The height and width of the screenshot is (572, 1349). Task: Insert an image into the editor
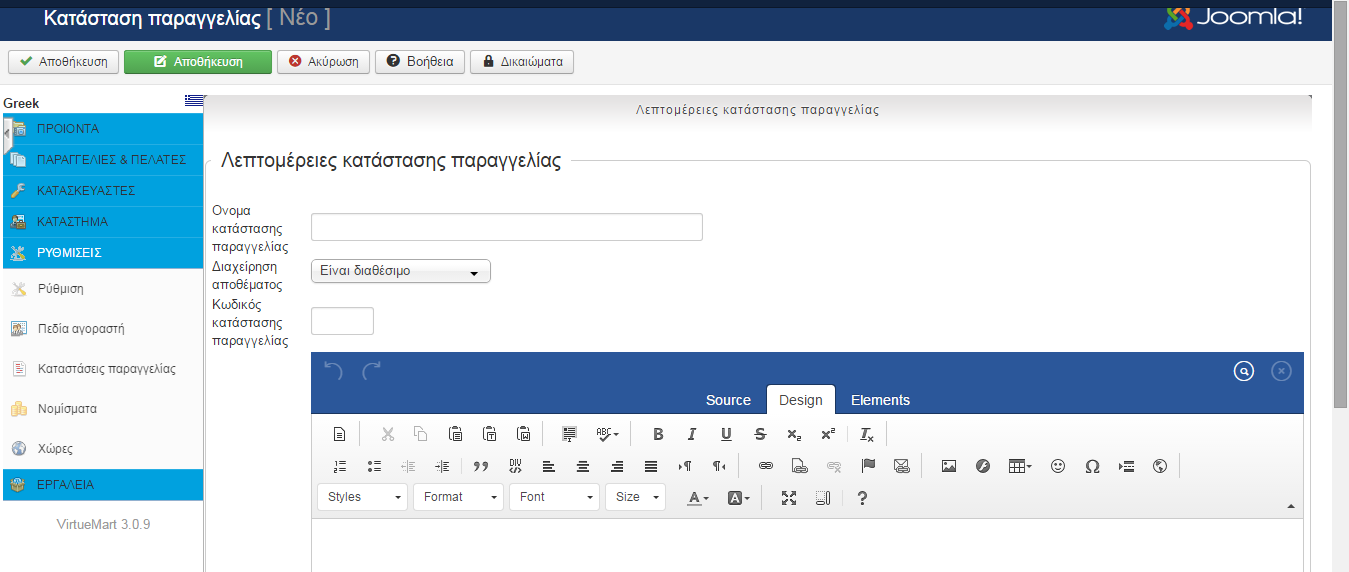[949, 466]
